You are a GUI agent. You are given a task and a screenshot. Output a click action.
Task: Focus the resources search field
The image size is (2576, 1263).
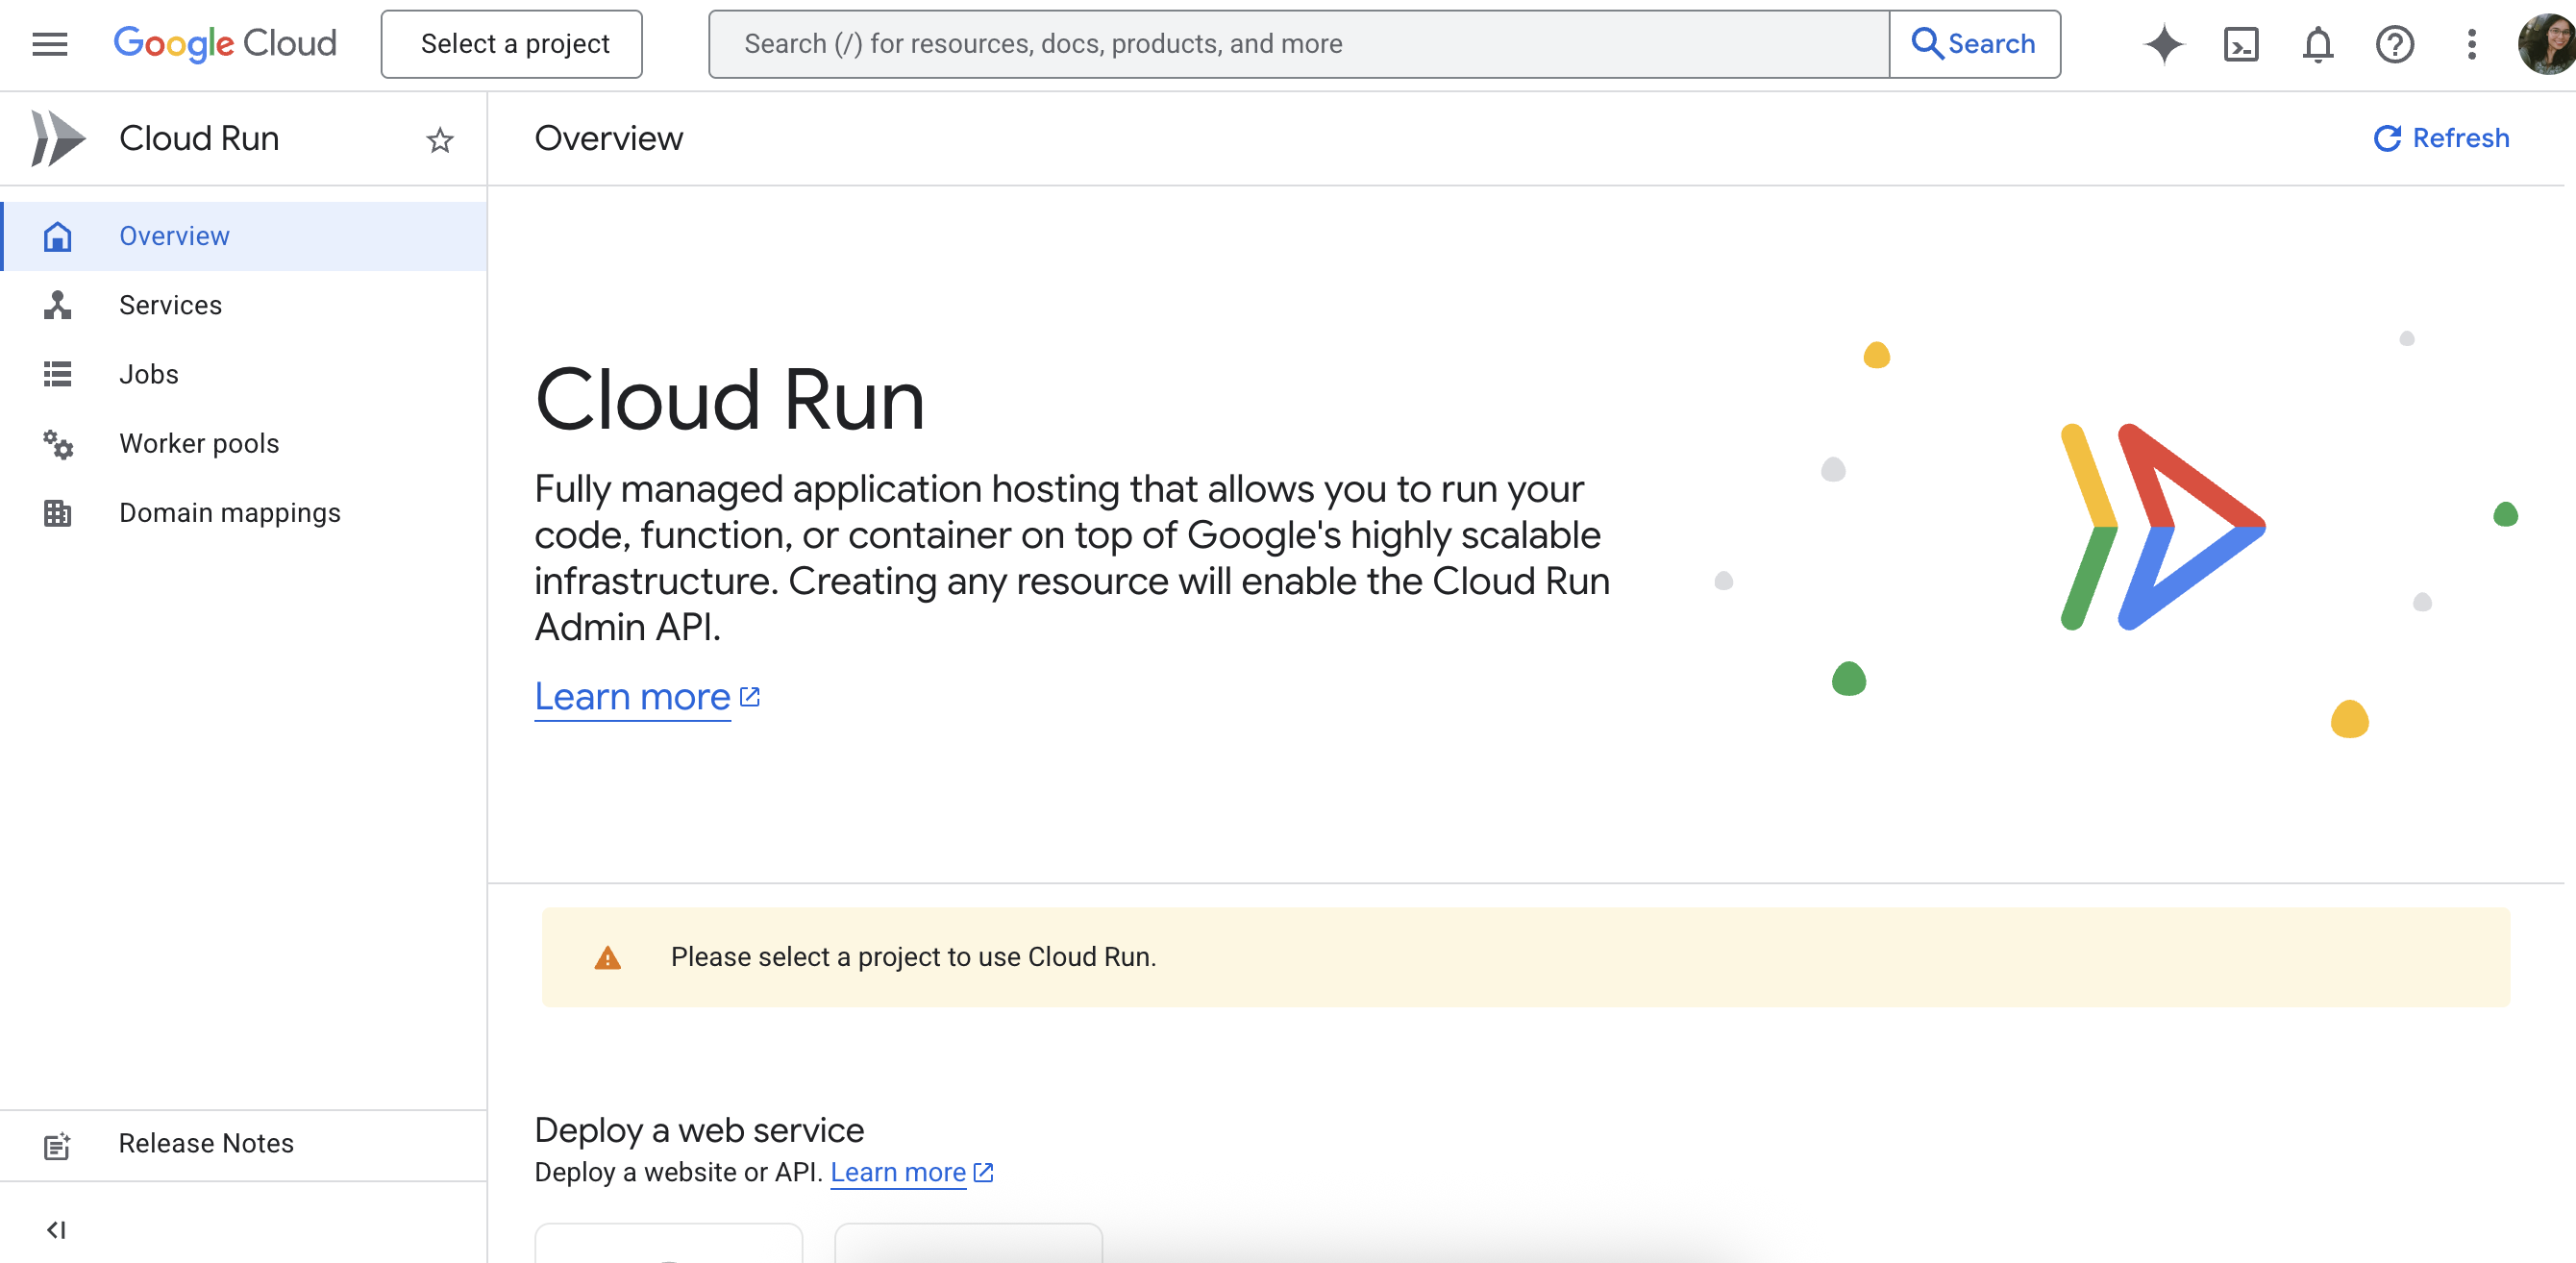click(x=1298, y=44)
